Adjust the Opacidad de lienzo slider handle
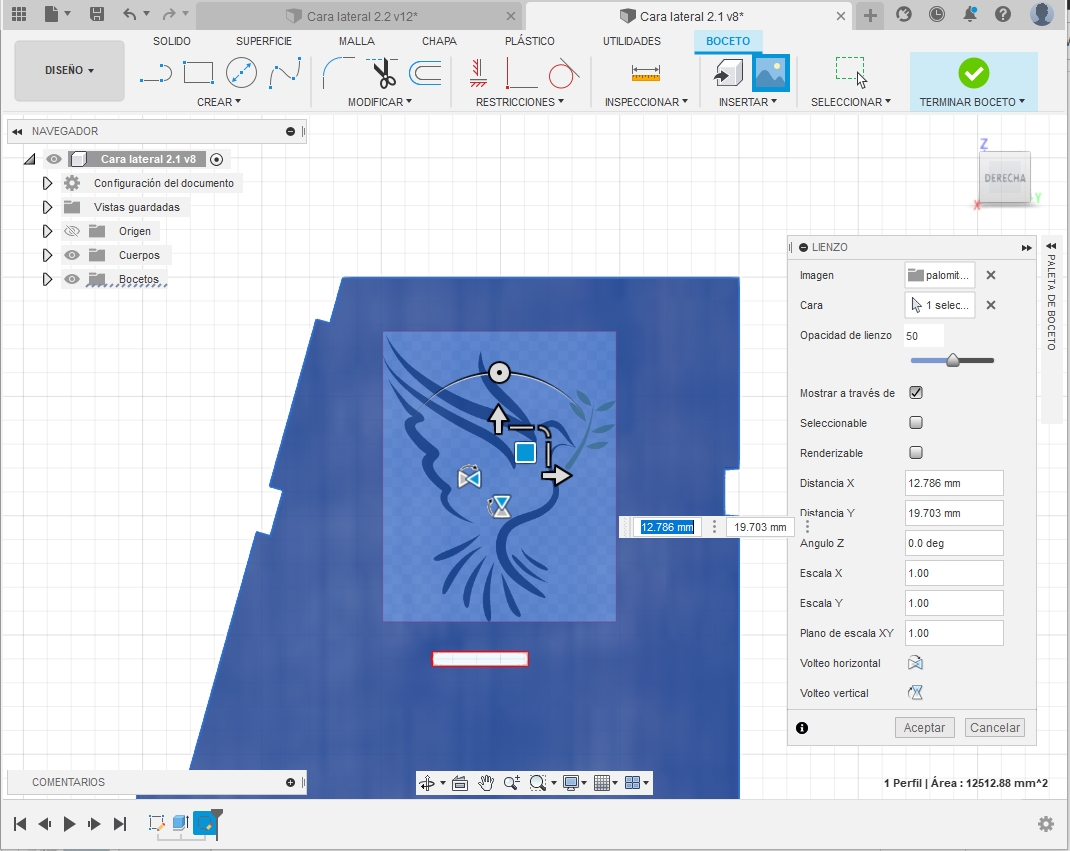The width and height of the screenshot is (1070, 851). click(x=953, y=360)
